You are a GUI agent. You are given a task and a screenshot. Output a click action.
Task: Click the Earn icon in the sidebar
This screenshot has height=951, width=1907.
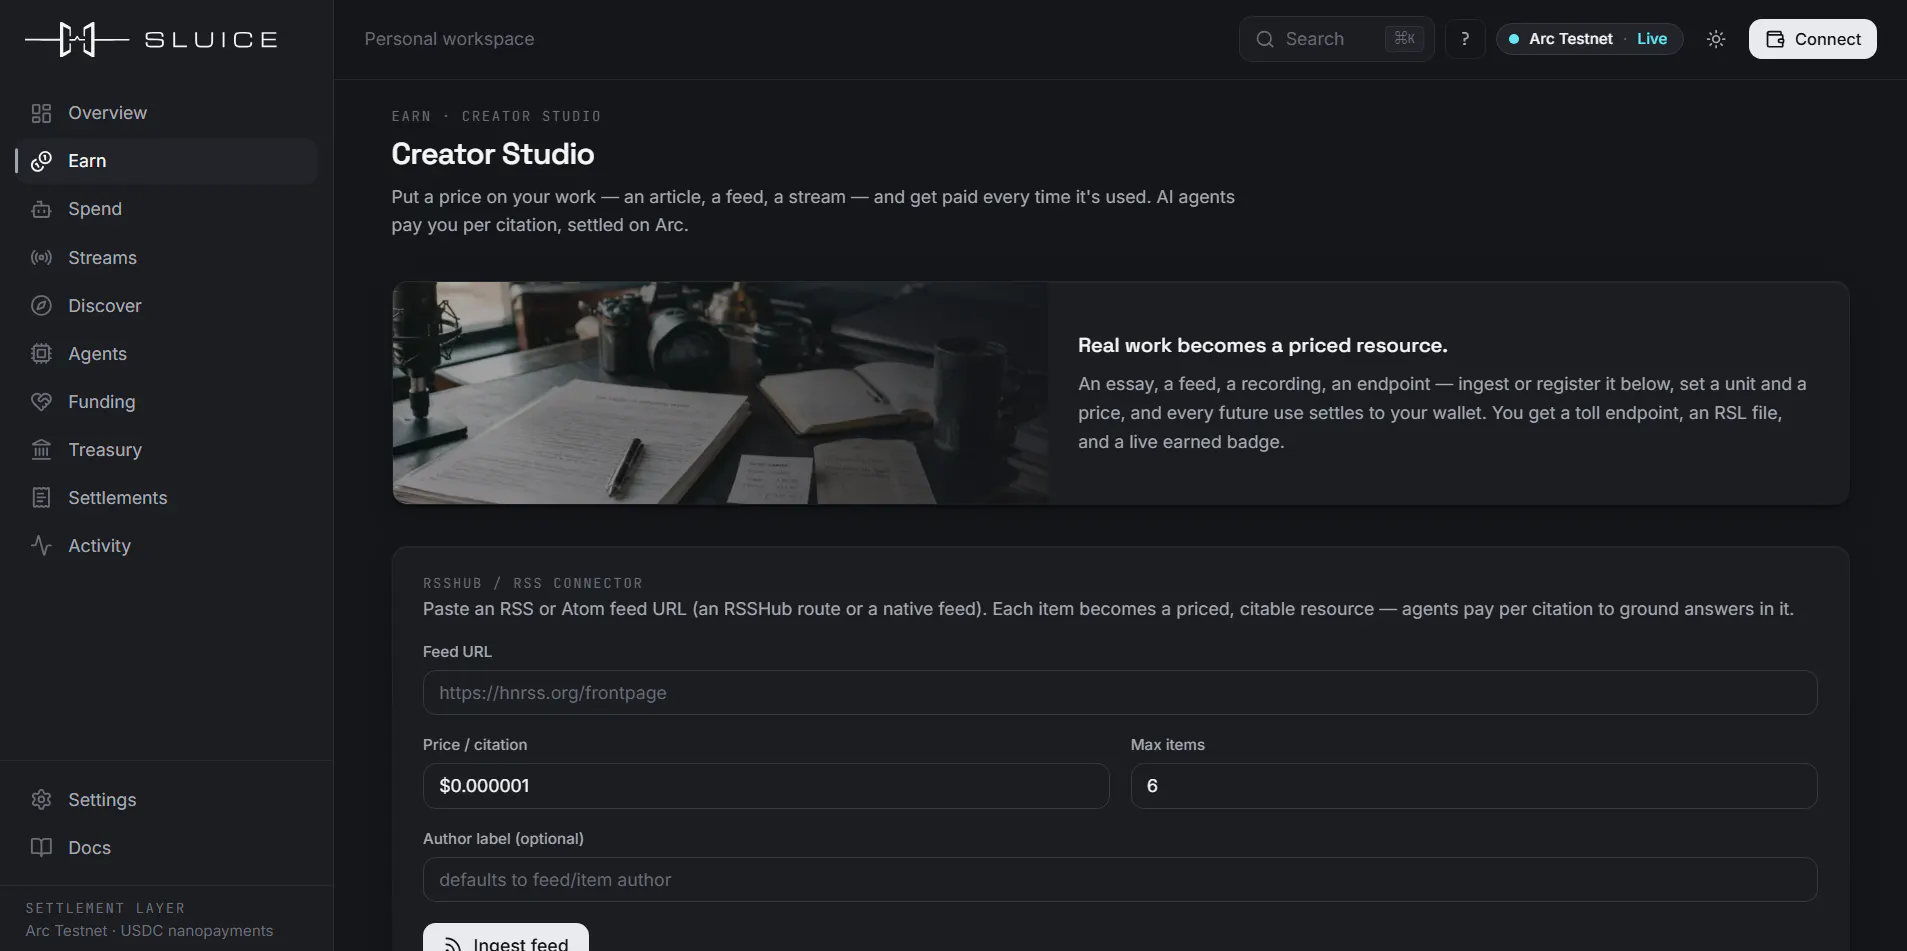[x=41, y=161]
